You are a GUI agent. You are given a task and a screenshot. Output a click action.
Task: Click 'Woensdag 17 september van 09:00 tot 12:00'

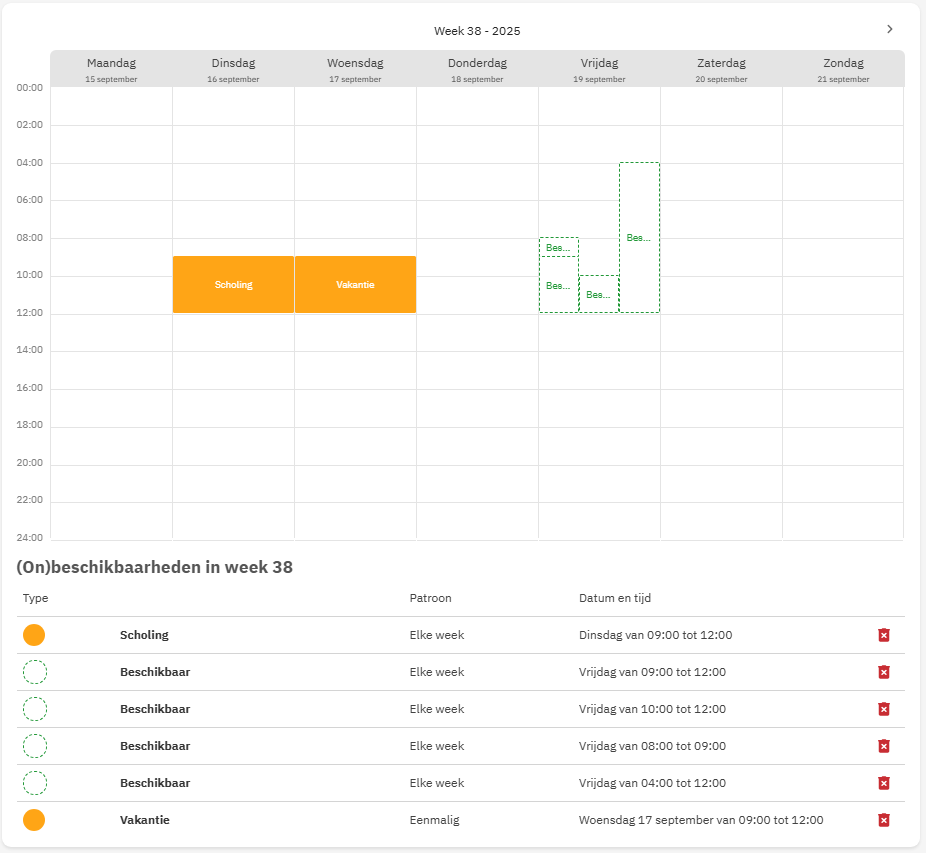tap(701, 820)
